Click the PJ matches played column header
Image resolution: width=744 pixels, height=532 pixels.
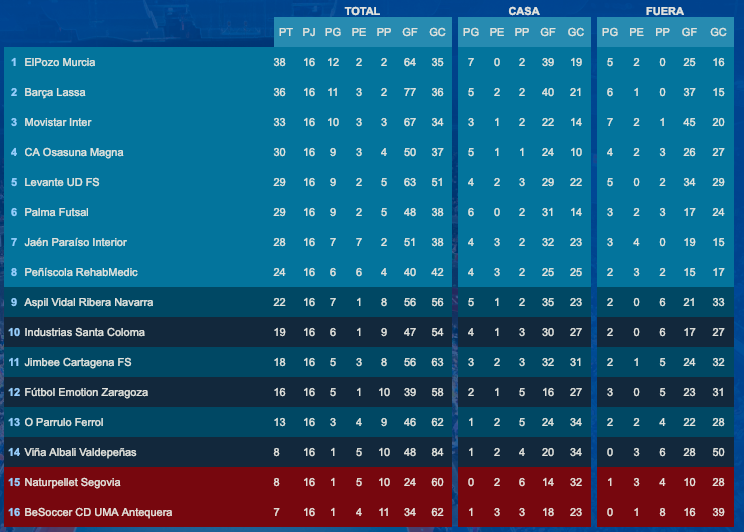(x=309, y=32)
